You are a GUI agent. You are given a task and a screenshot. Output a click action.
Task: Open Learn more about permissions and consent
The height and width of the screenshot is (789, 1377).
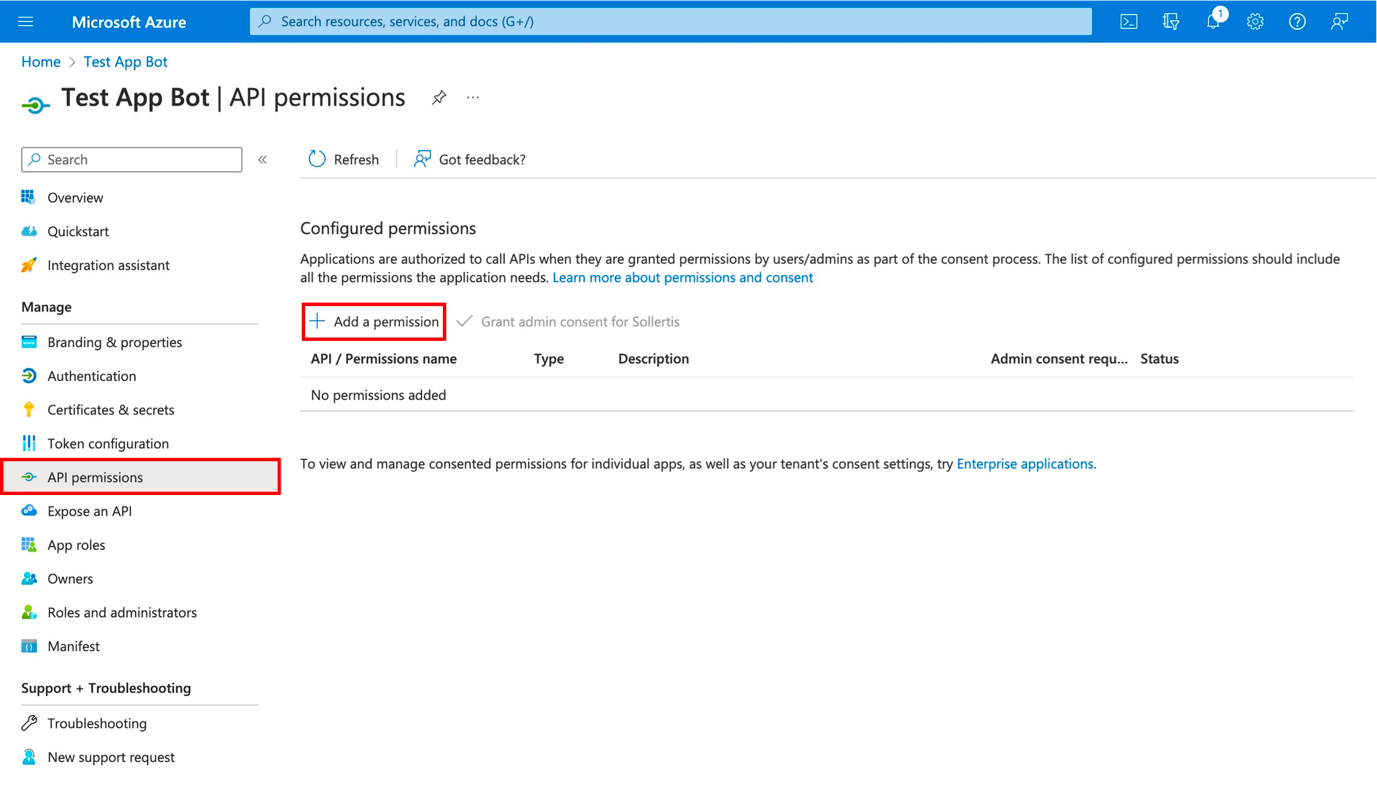(683, 278)
